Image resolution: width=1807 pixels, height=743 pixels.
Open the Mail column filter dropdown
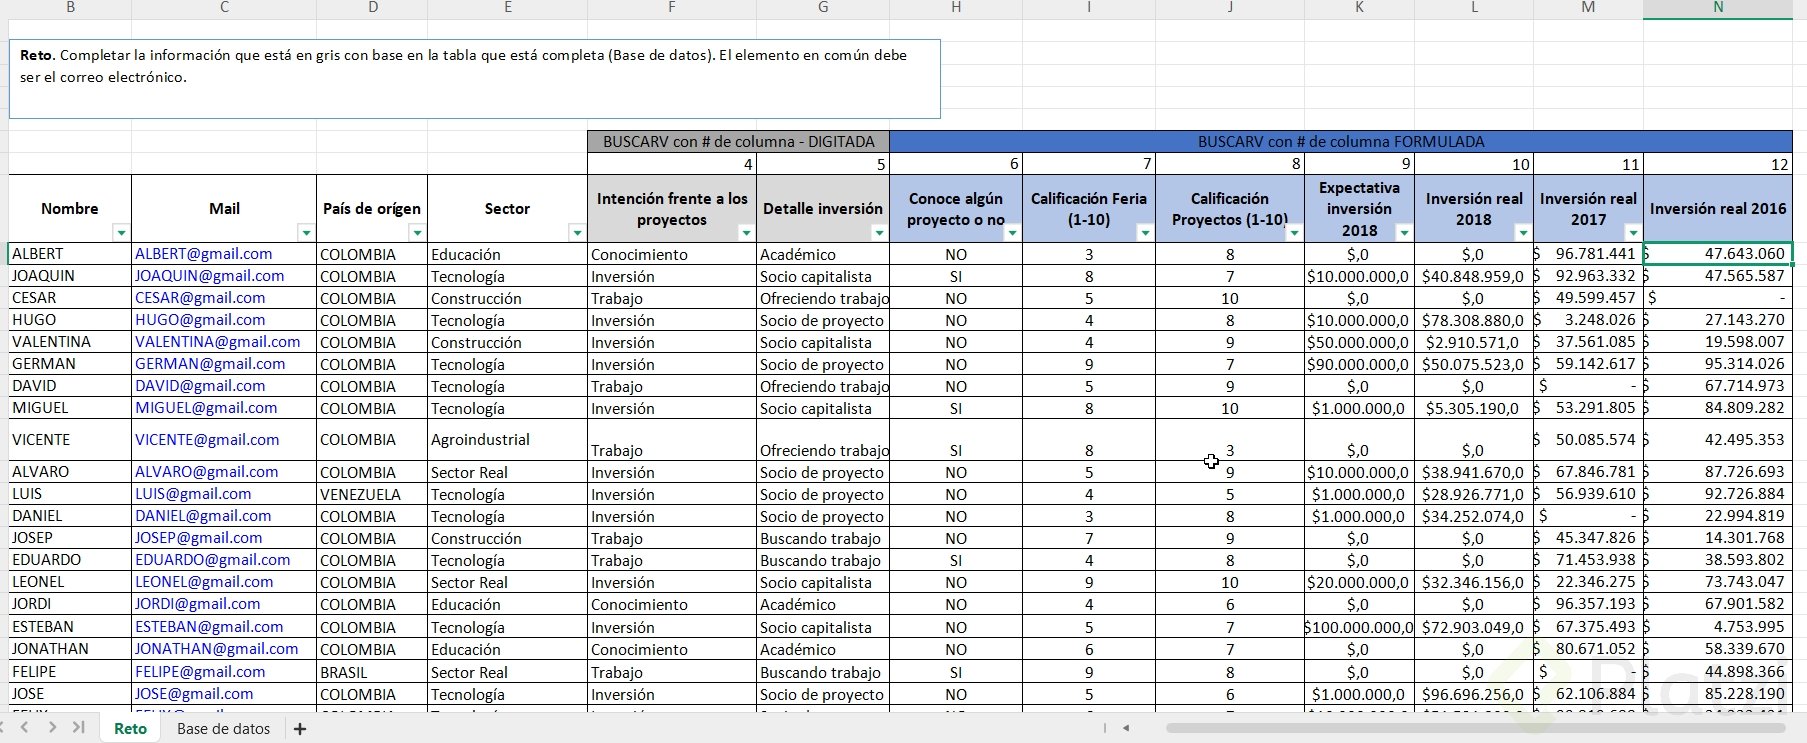[x=306, y=232]
